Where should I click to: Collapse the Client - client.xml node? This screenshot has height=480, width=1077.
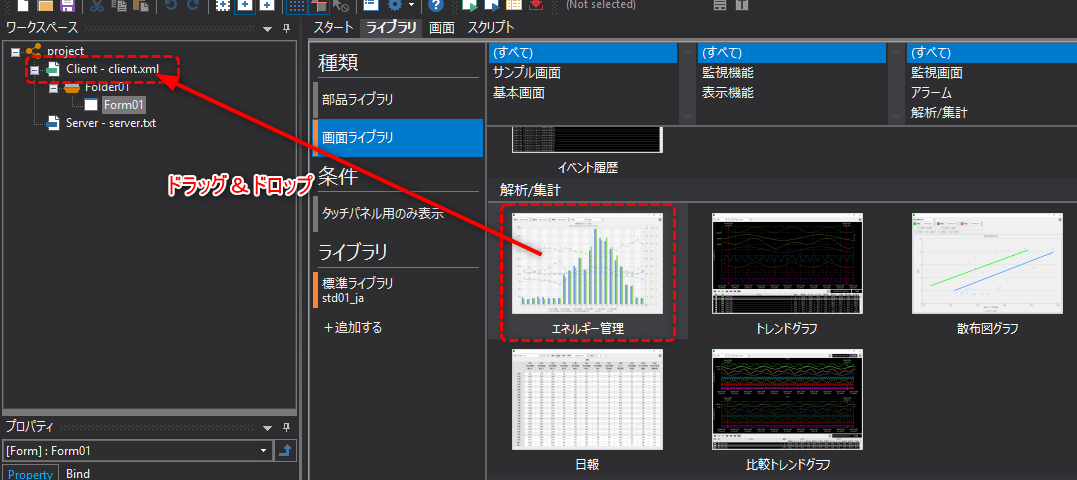point(35,70)
